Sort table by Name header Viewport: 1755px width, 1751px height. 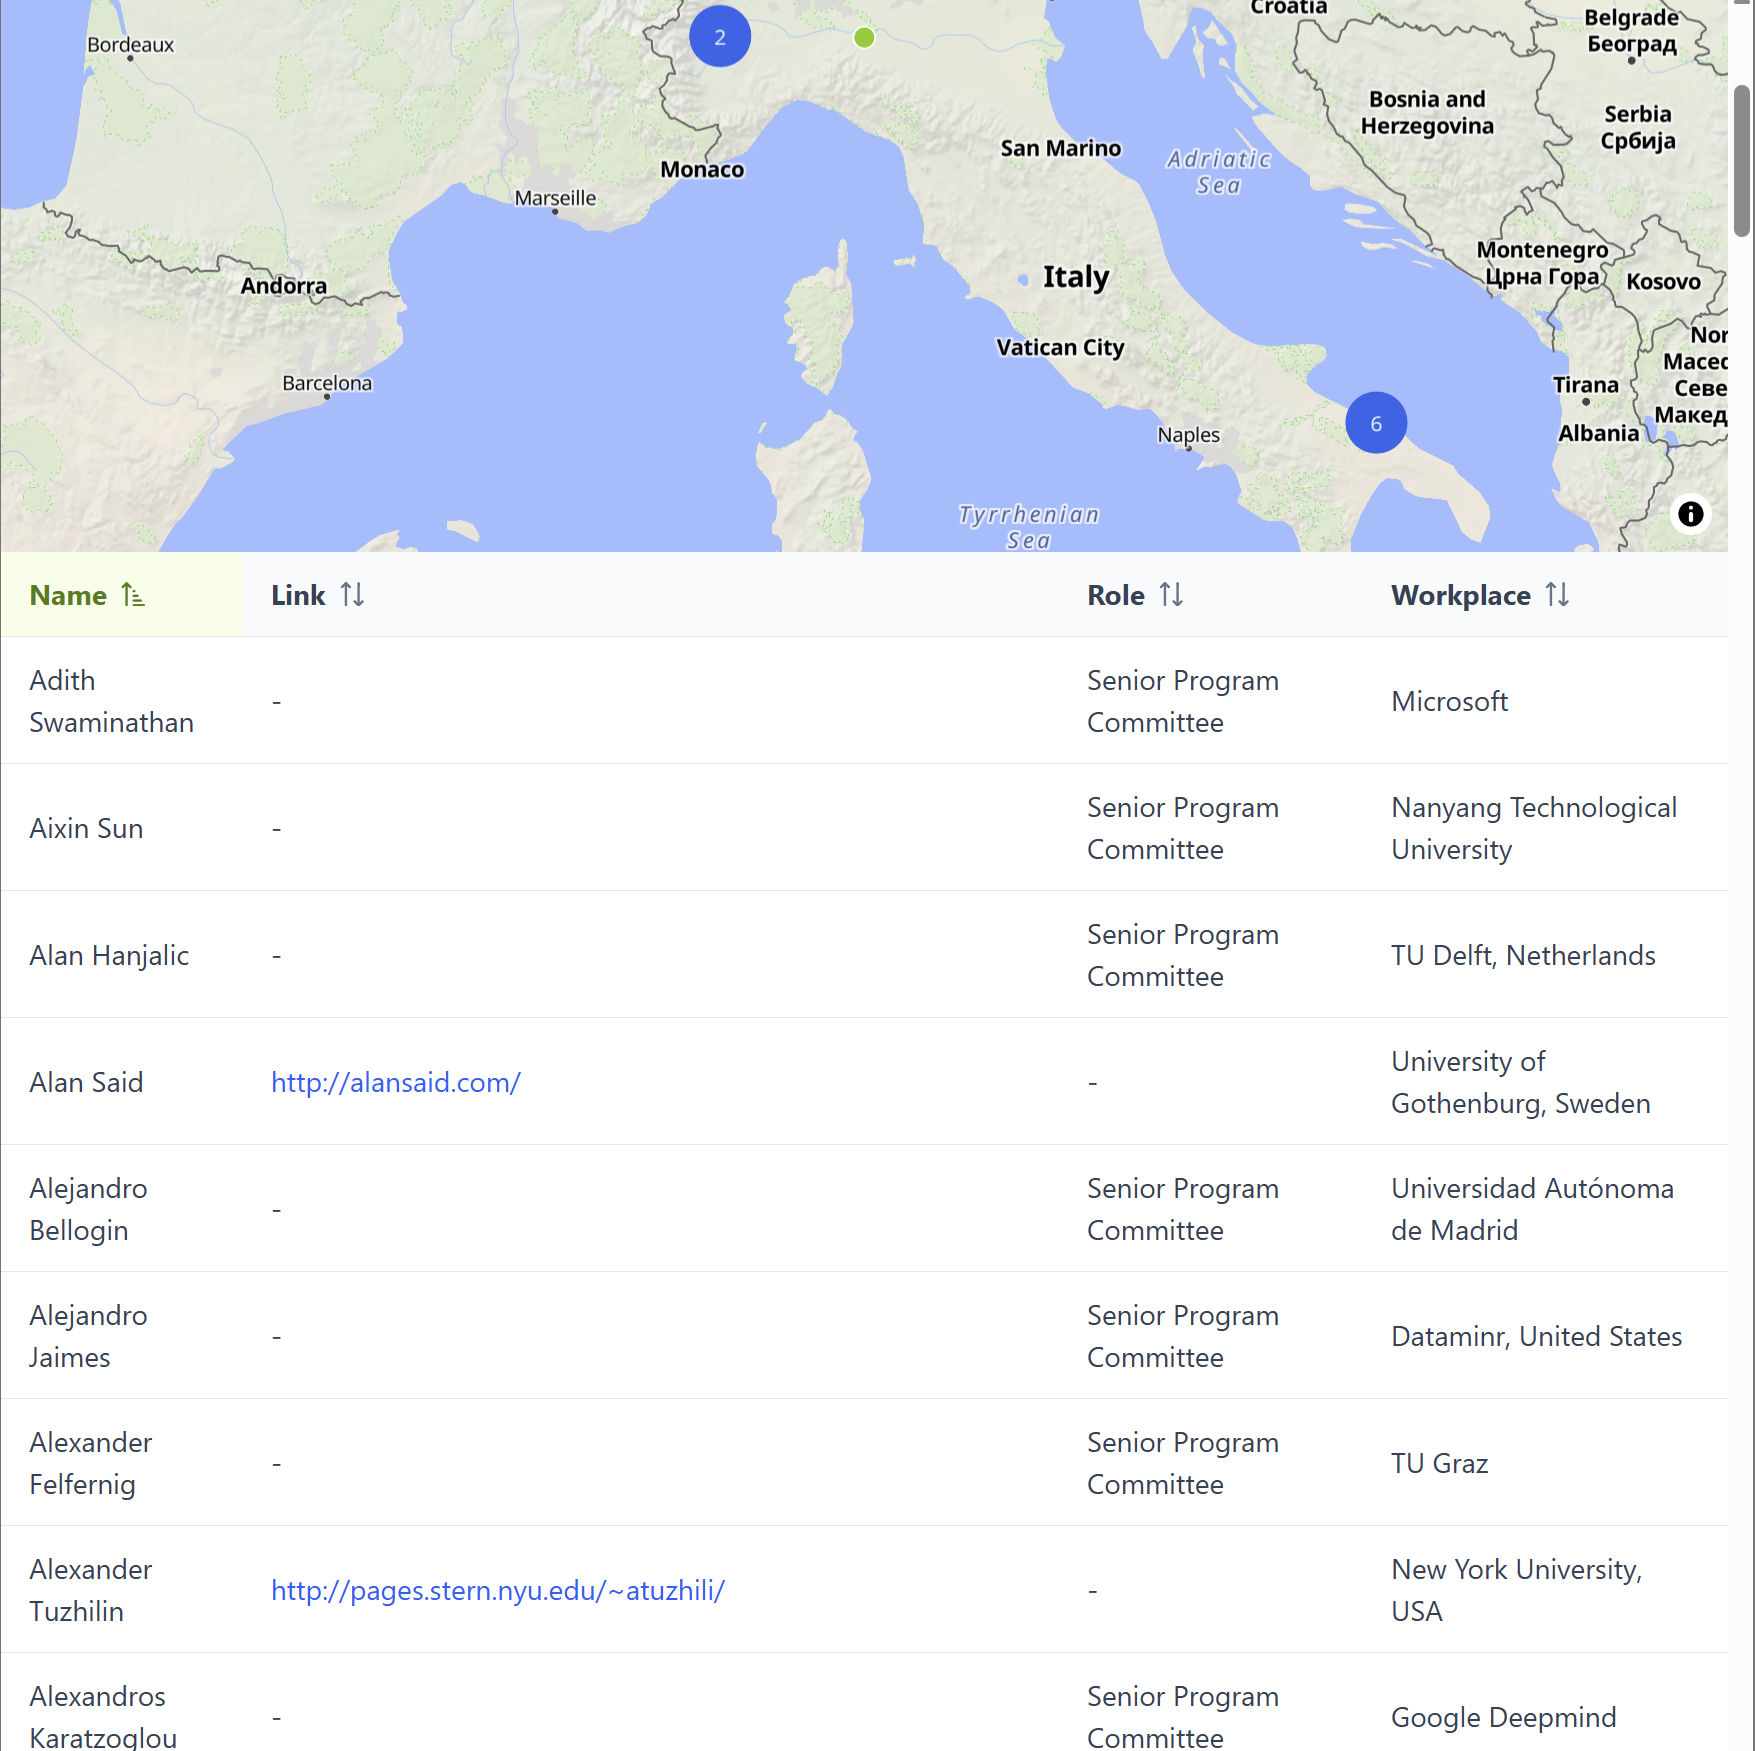[x=68, y=596]
